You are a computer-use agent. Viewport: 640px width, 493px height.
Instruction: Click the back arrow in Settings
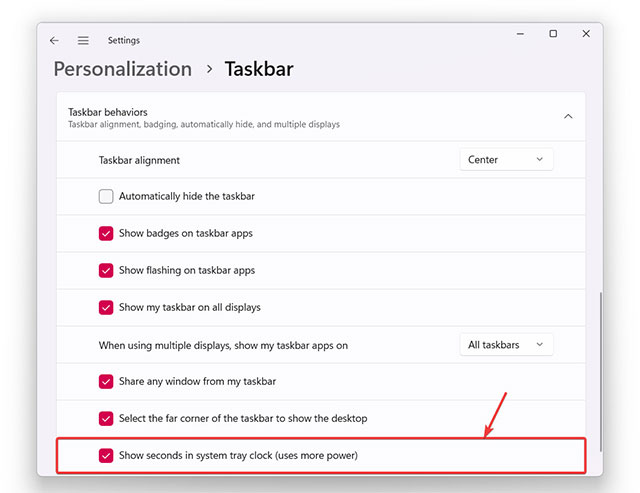(x=55, y=40)
